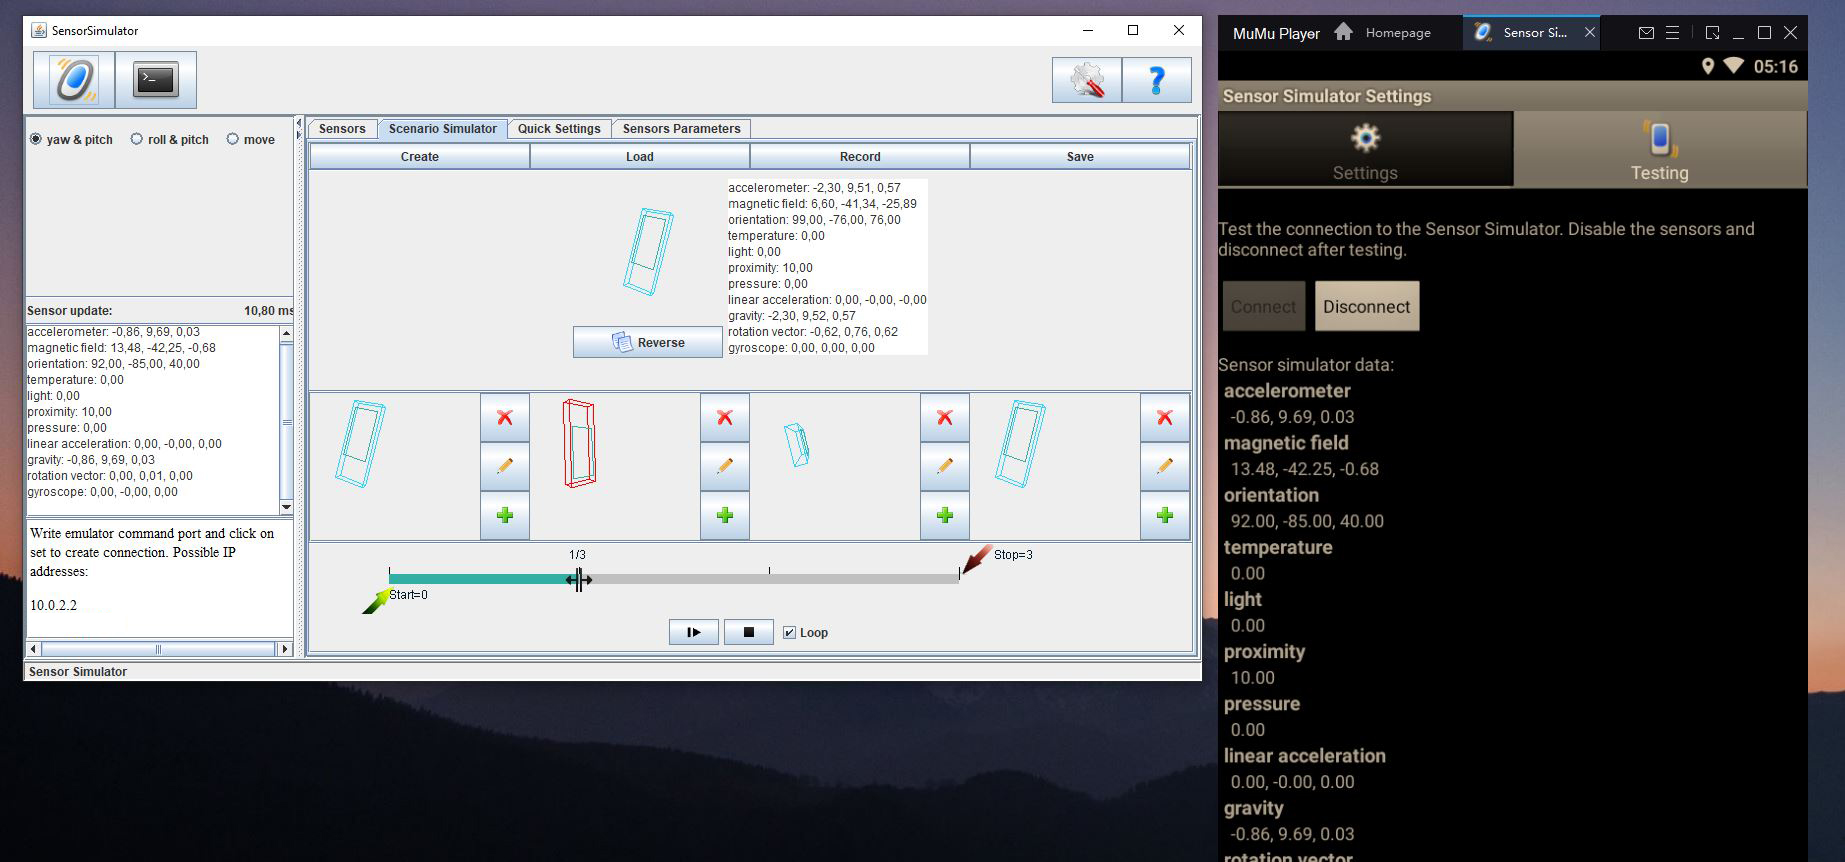1845x862 pixels.
Task: Select the roll & pitch radio button
Action: coord(137,139)
